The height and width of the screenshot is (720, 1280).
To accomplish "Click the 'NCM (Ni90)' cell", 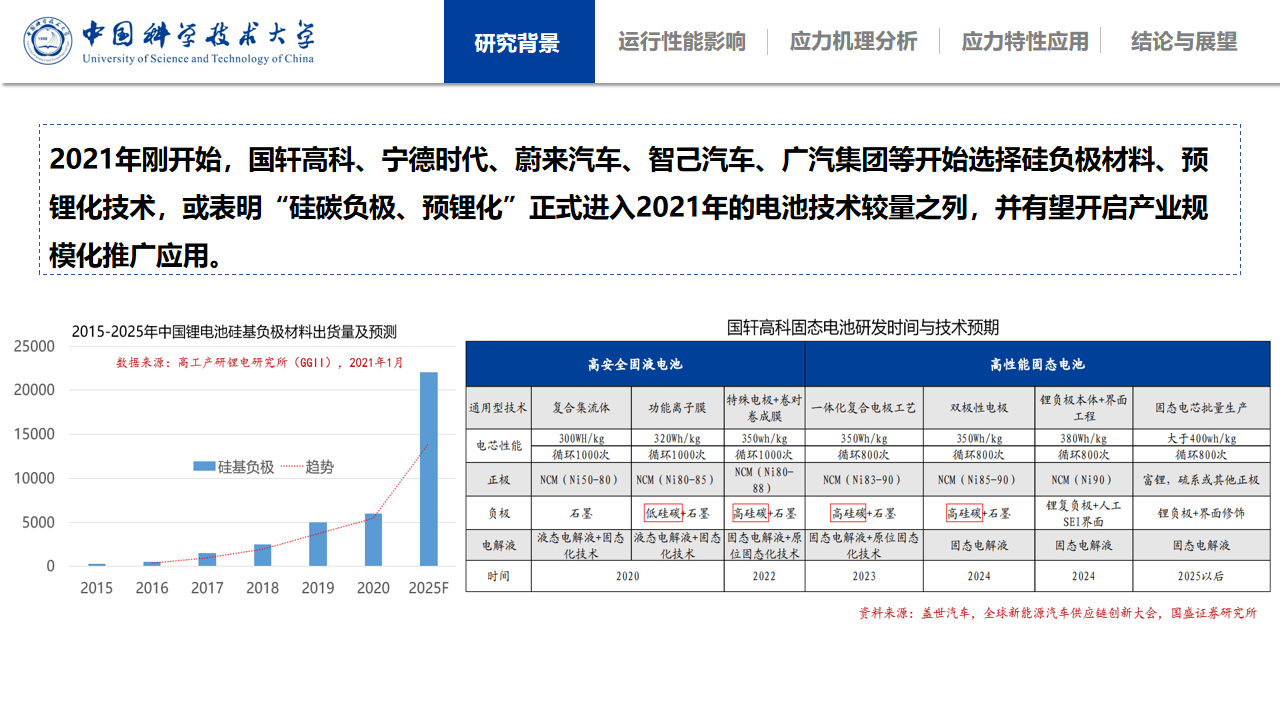I will (x=1085, y=480).
